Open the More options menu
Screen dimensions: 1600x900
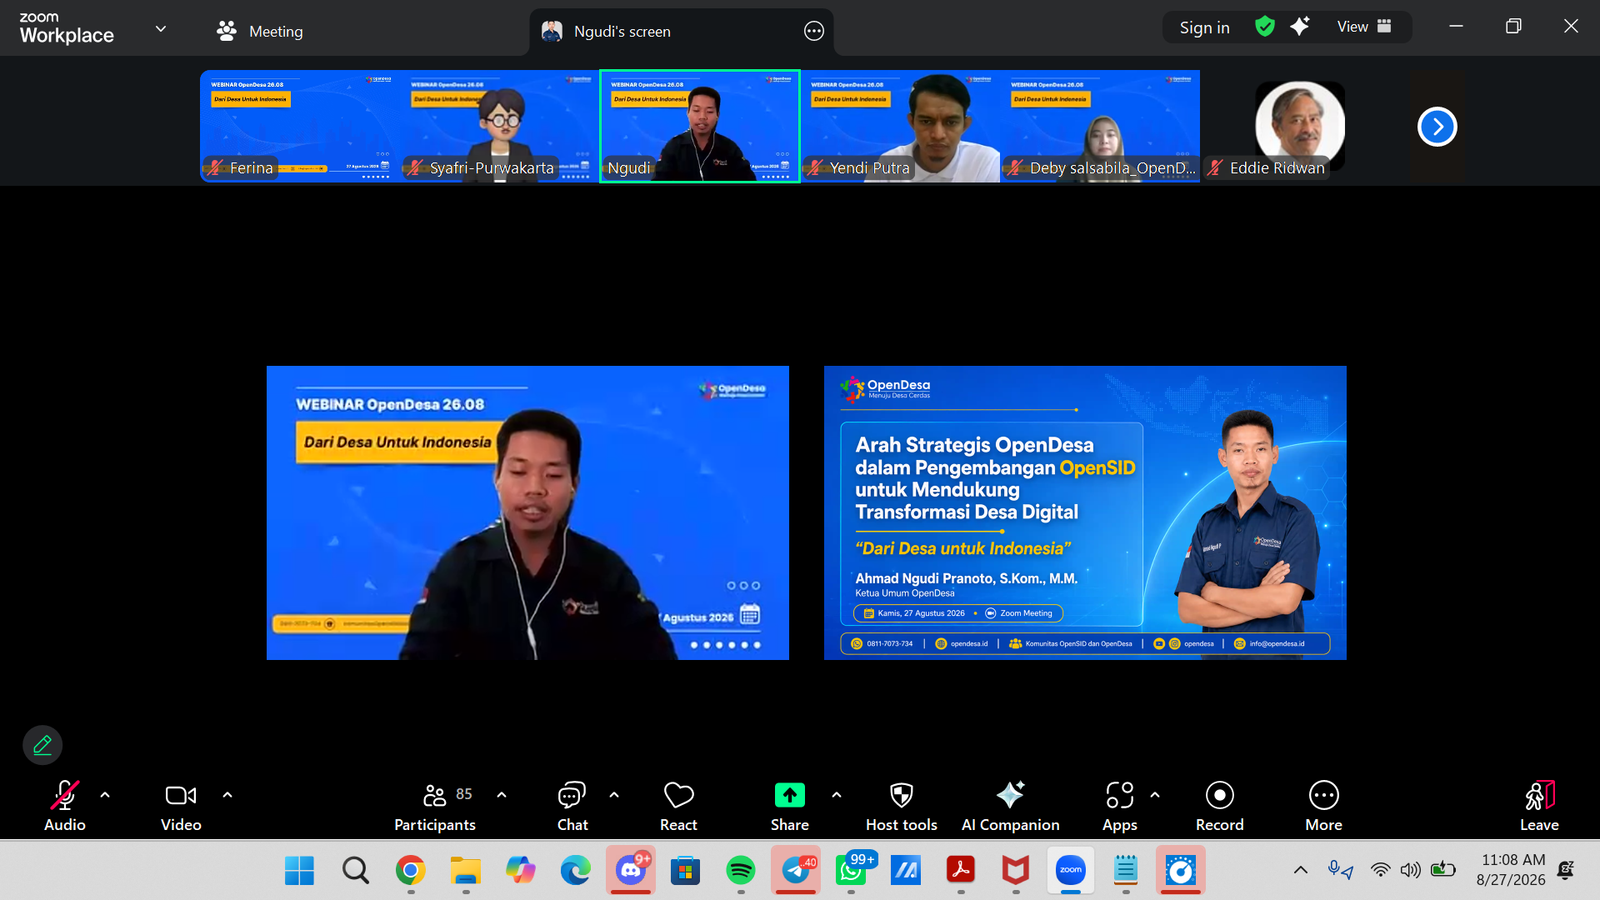[1324, 806]
